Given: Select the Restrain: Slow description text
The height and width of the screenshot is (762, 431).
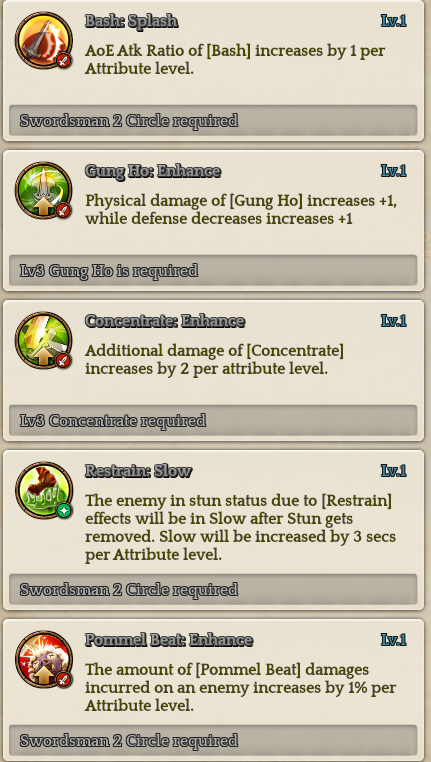Looking at the screenshot, I should click(x=241, y=527).
